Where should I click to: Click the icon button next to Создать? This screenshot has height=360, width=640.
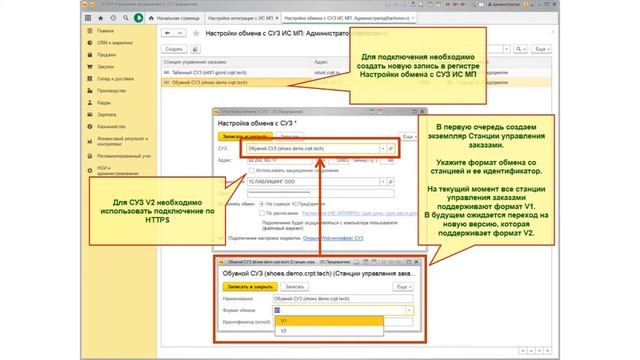(x=195, y=49)
